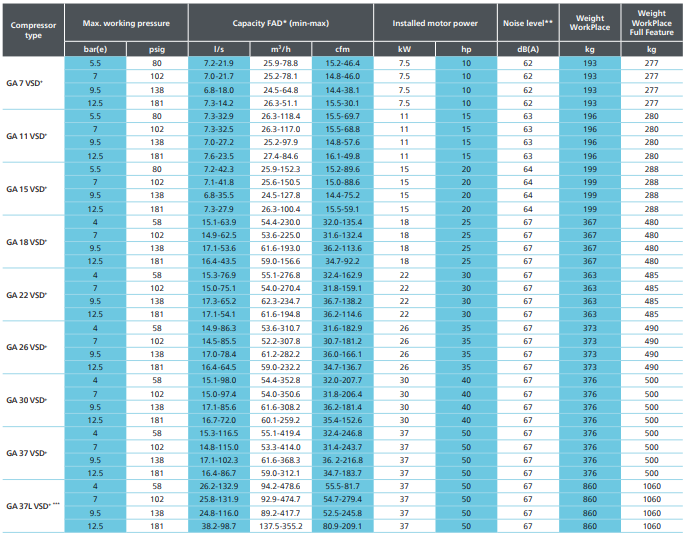Image resolution: width=689 pixels, height=538 pixels.
Task: Select the 'l/s' unit subheader
Action: pos(219,49)
